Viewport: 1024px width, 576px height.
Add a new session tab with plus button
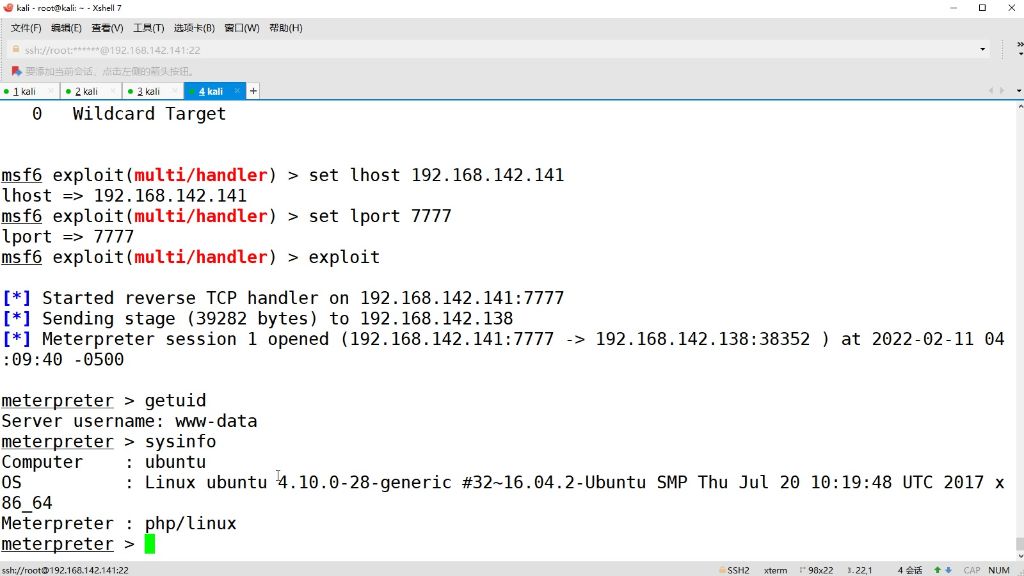pyautogui.click(x=253, y=91)
